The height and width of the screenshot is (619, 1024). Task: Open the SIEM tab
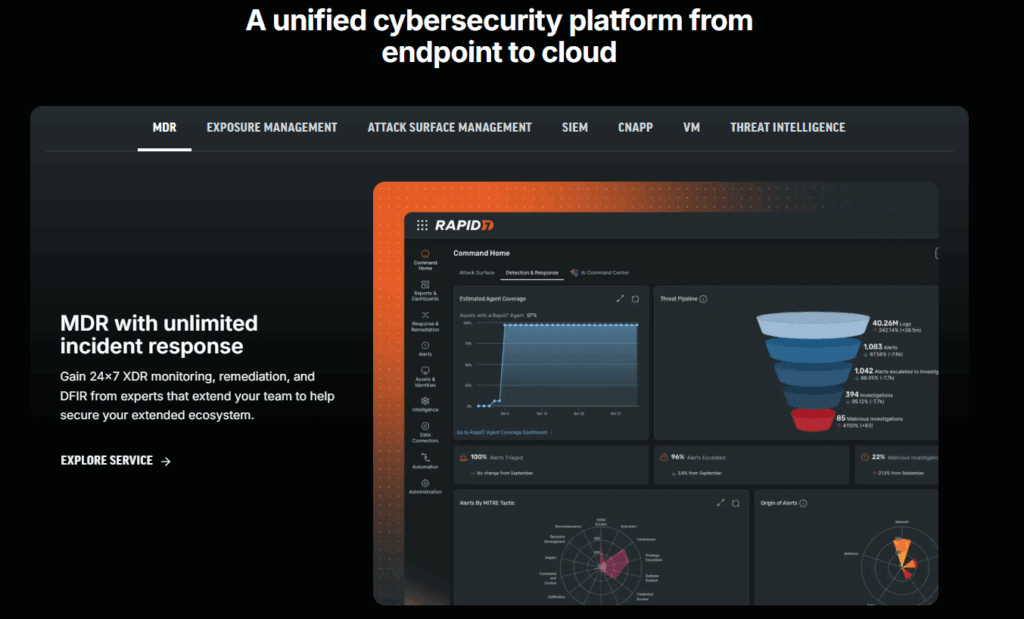[x=575, y=127]
